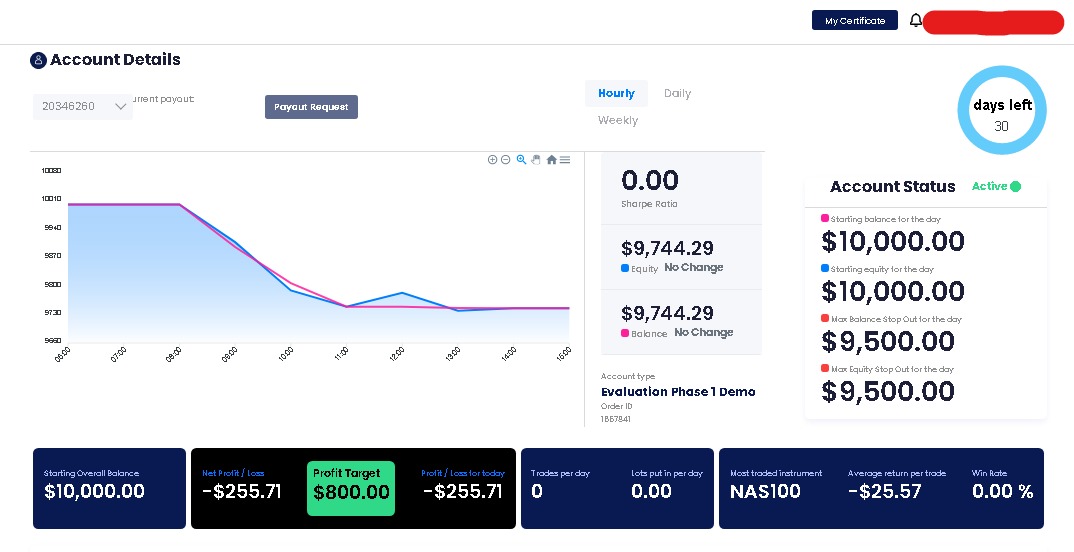Open the account number 20346260 dropdown
Screen dimensions: 1074x552
[83, 106]
